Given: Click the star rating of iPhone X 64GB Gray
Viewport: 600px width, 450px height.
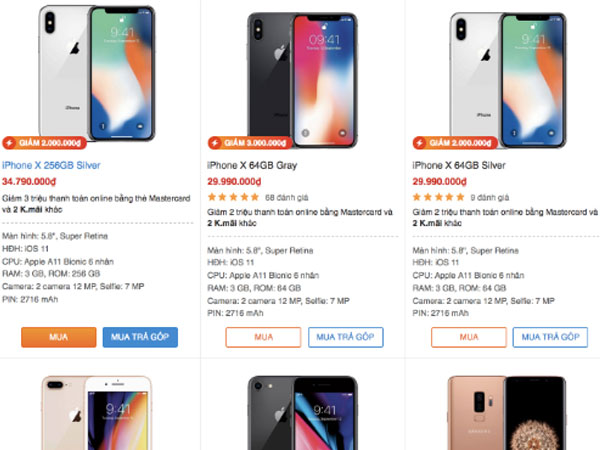Looking at the screenshot, I should click(232, 198).
